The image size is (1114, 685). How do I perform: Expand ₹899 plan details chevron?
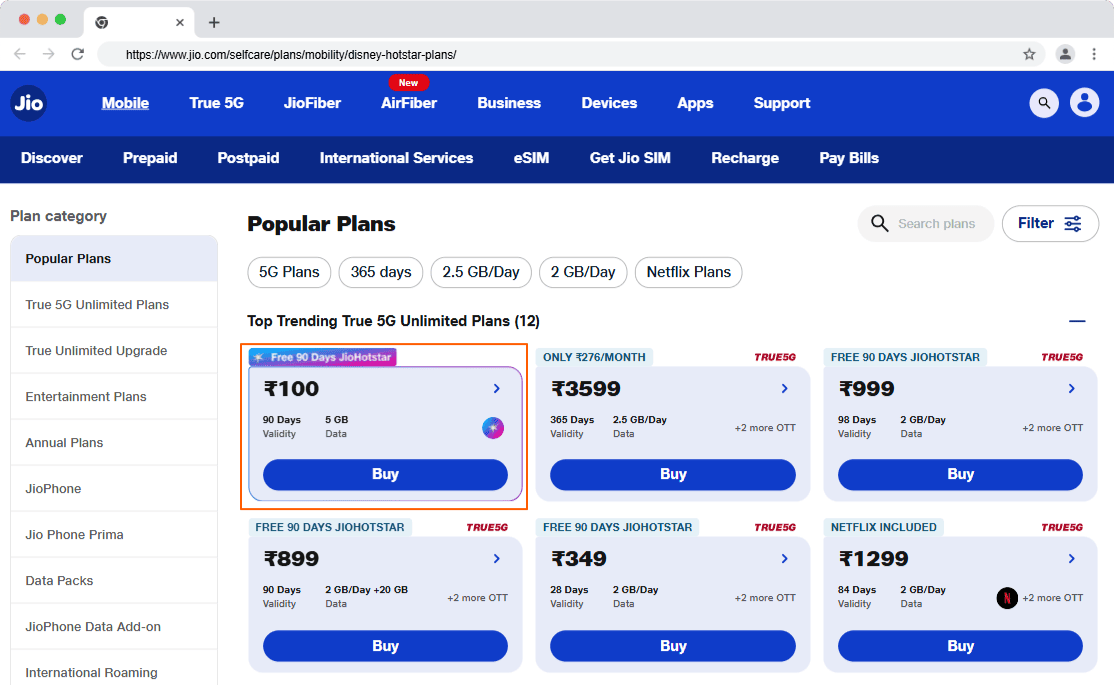[497, 559]
